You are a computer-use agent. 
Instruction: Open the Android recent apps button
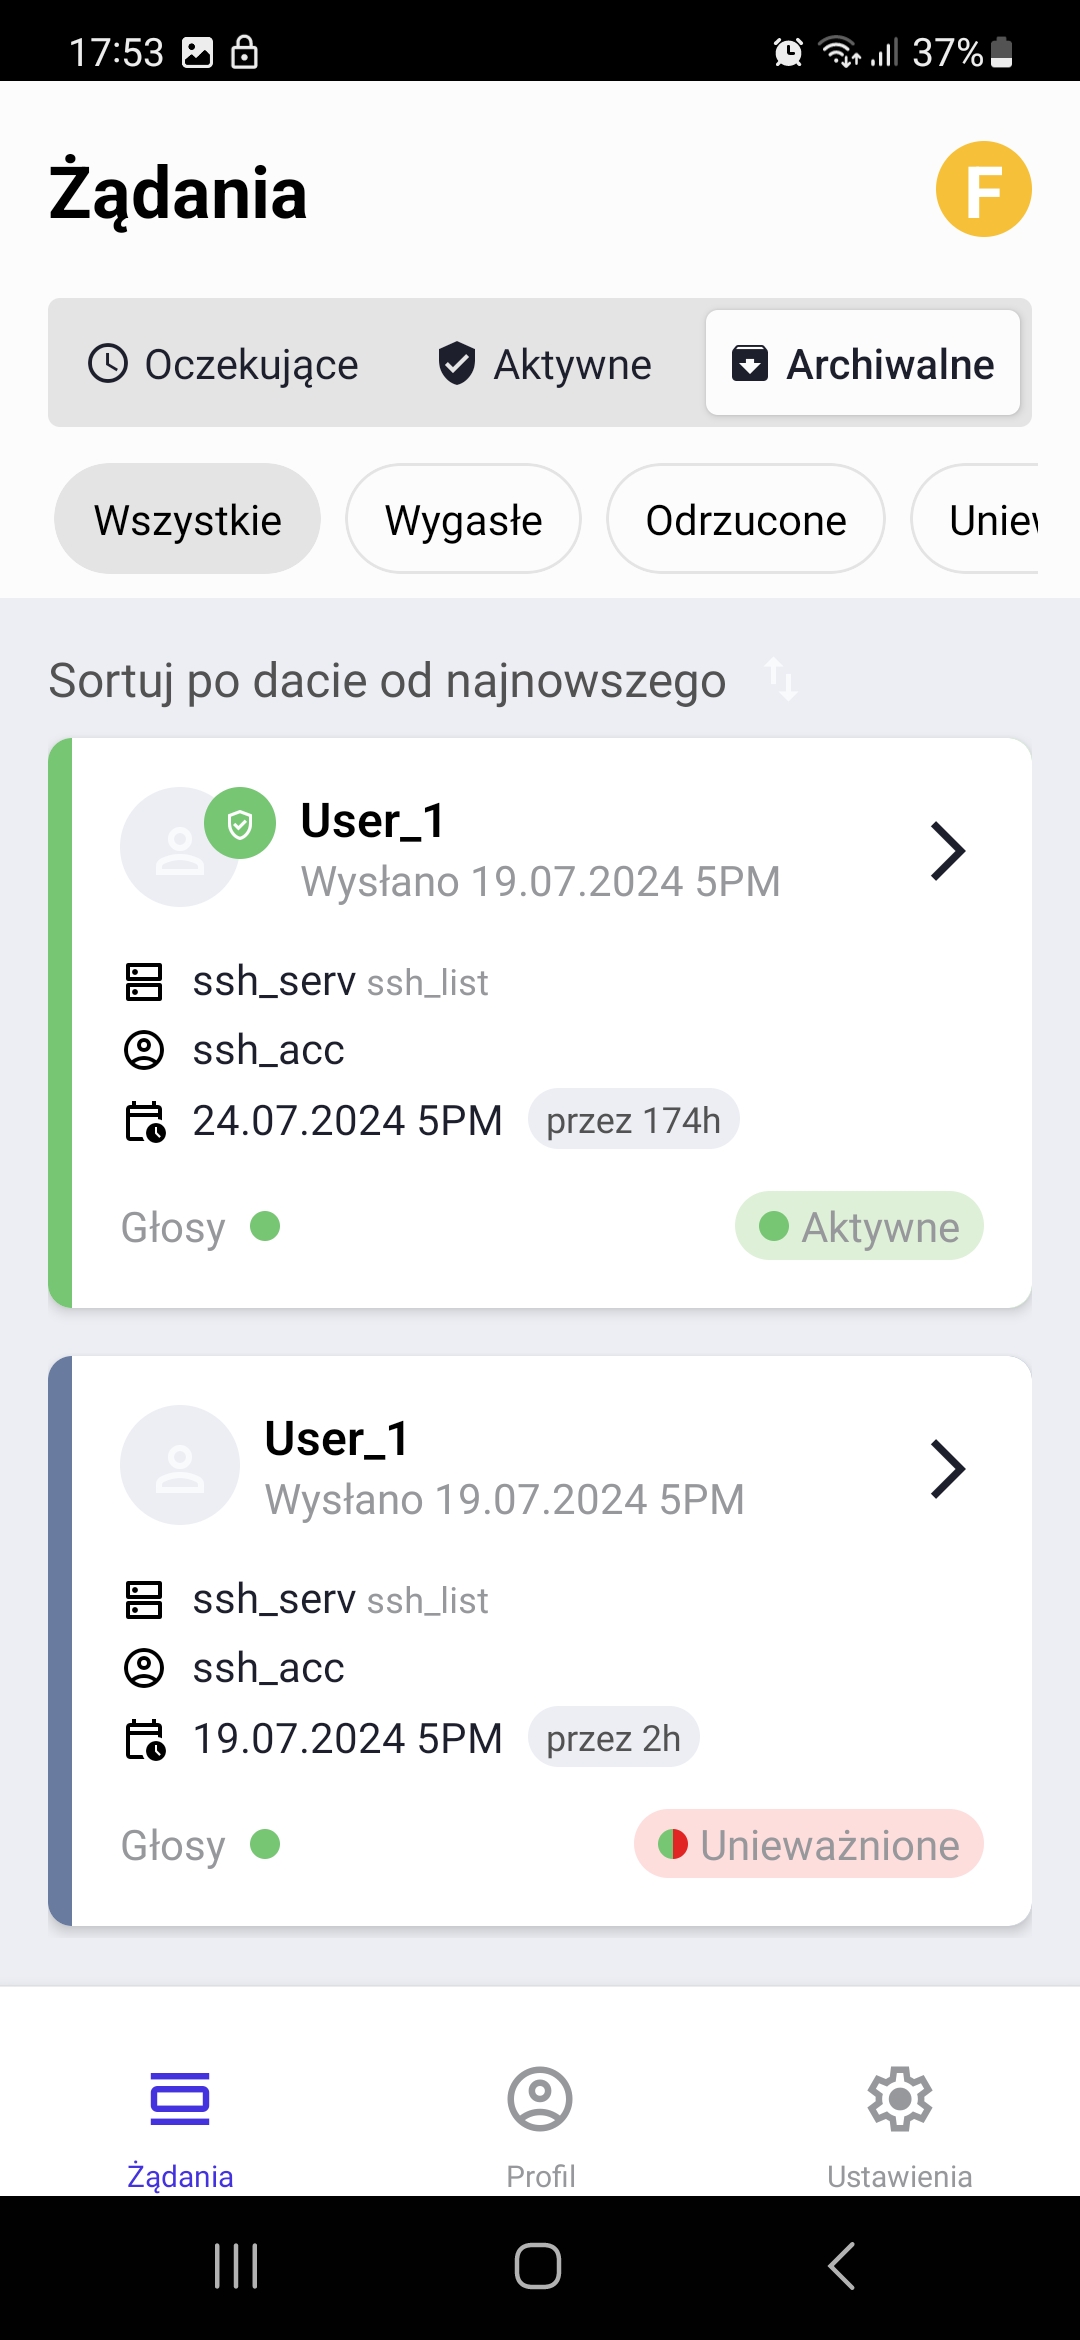[237, 2266]
